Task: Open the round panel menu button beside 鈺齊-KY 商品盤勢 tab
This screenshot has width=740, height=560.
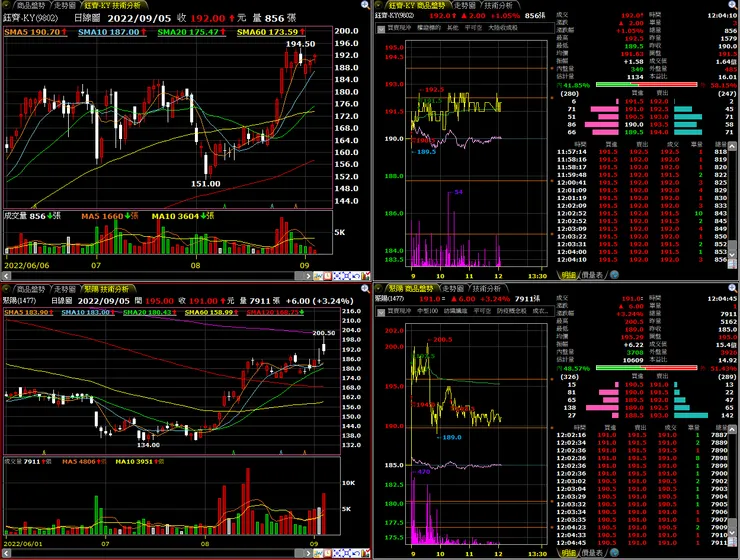Action: point(378,5)
